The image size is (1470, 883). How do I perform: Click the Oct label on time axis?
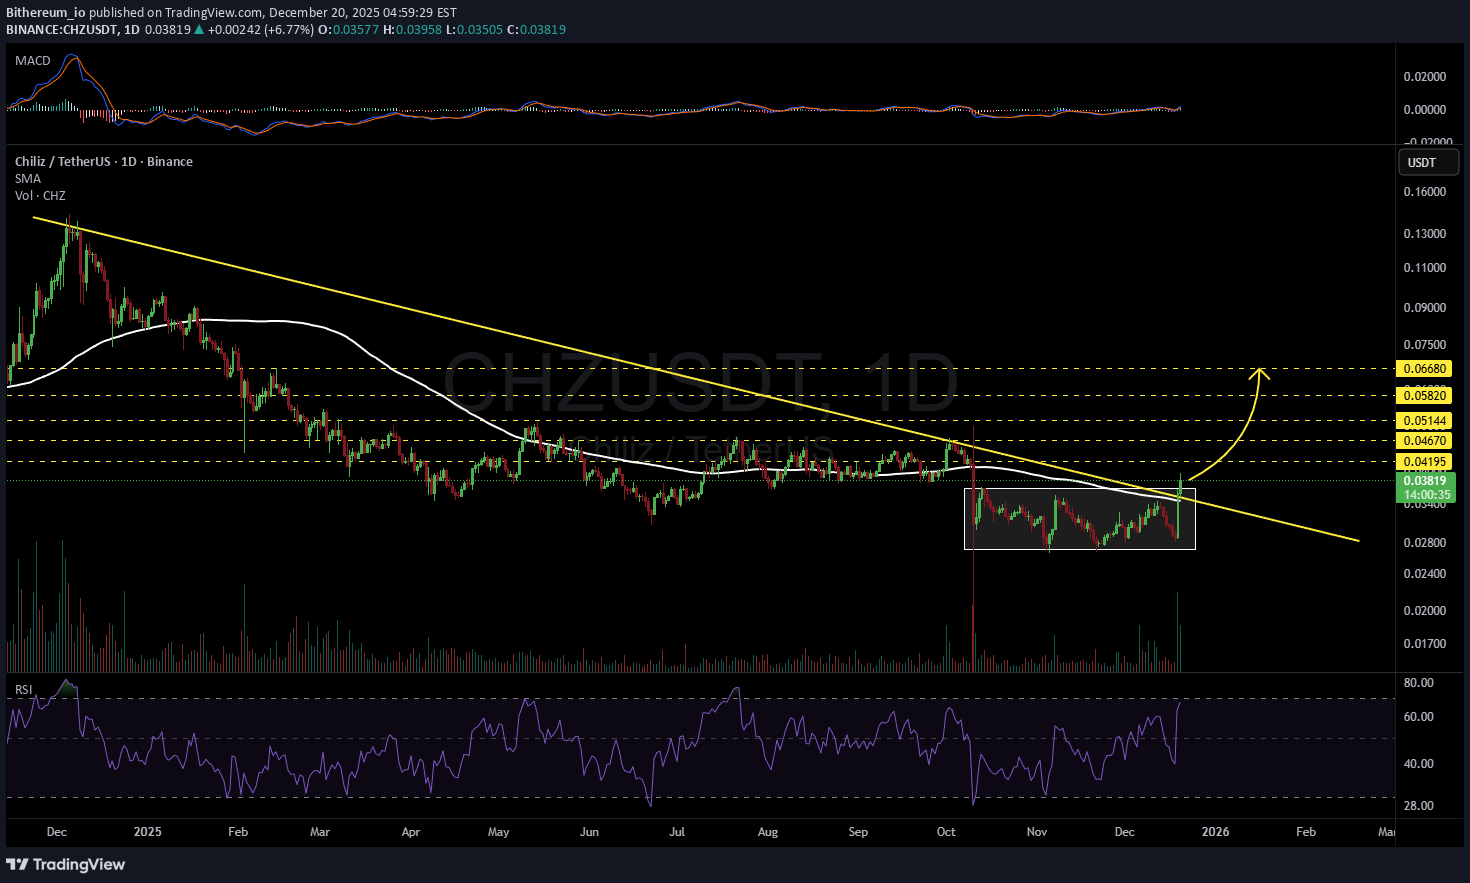pos(946,832)
